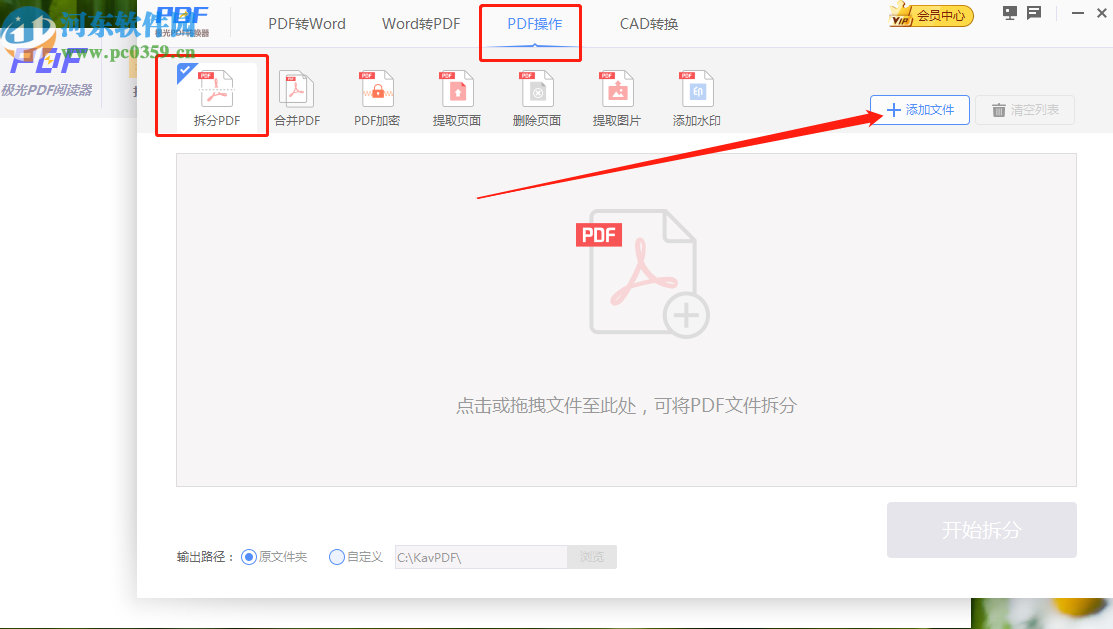Viewport: 1113px width, 629px height.
Task: Select the 提取图片 image extraction tool
Action: click(616, 95)
